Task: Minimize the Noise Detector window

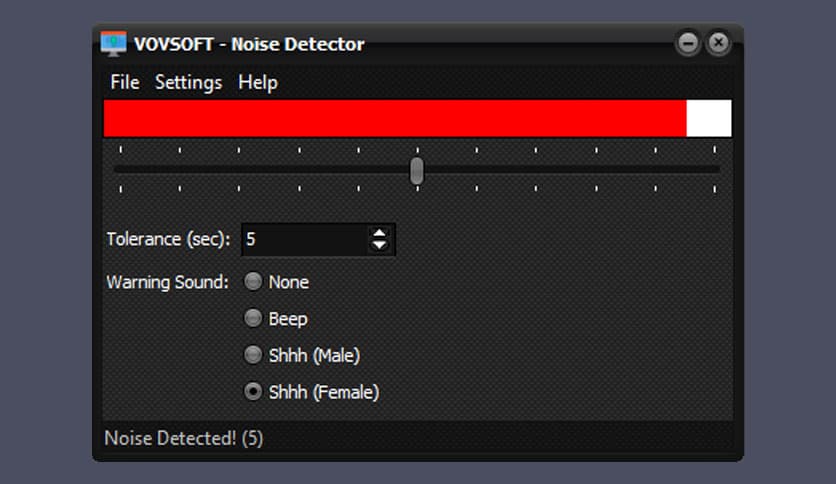Action: [688, 43]
